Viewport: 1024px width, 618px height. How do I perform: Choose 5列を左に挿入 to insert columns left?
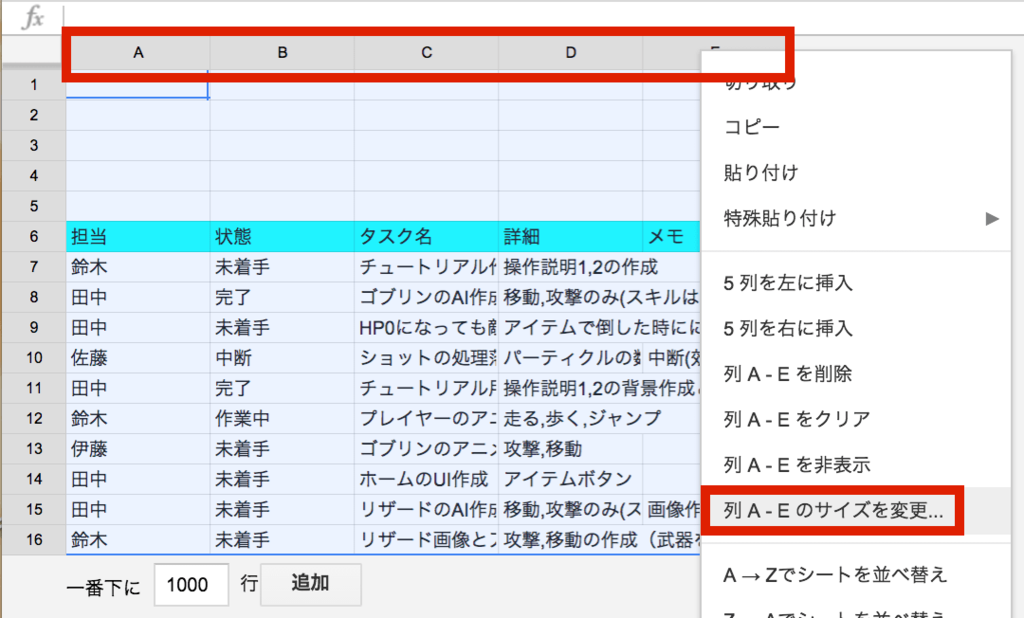click(x=777, y=283)
